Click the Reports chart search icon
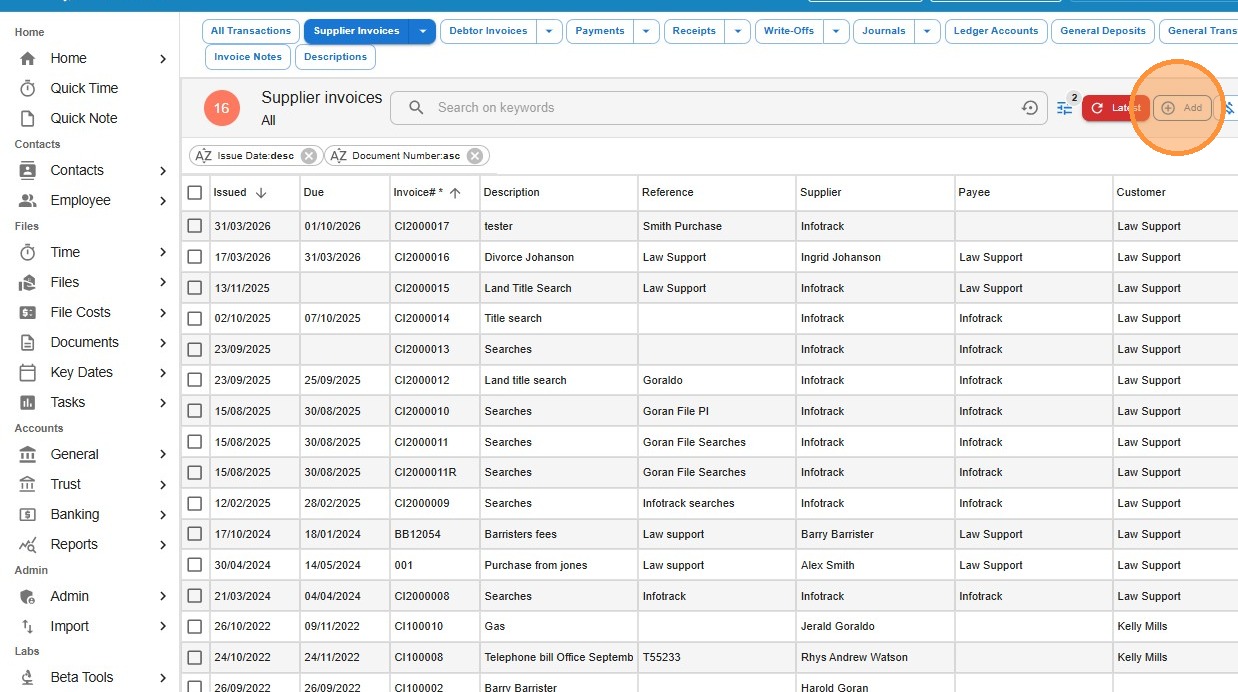This screenshot has height=692, width=1238. click(x=28, y=545)
